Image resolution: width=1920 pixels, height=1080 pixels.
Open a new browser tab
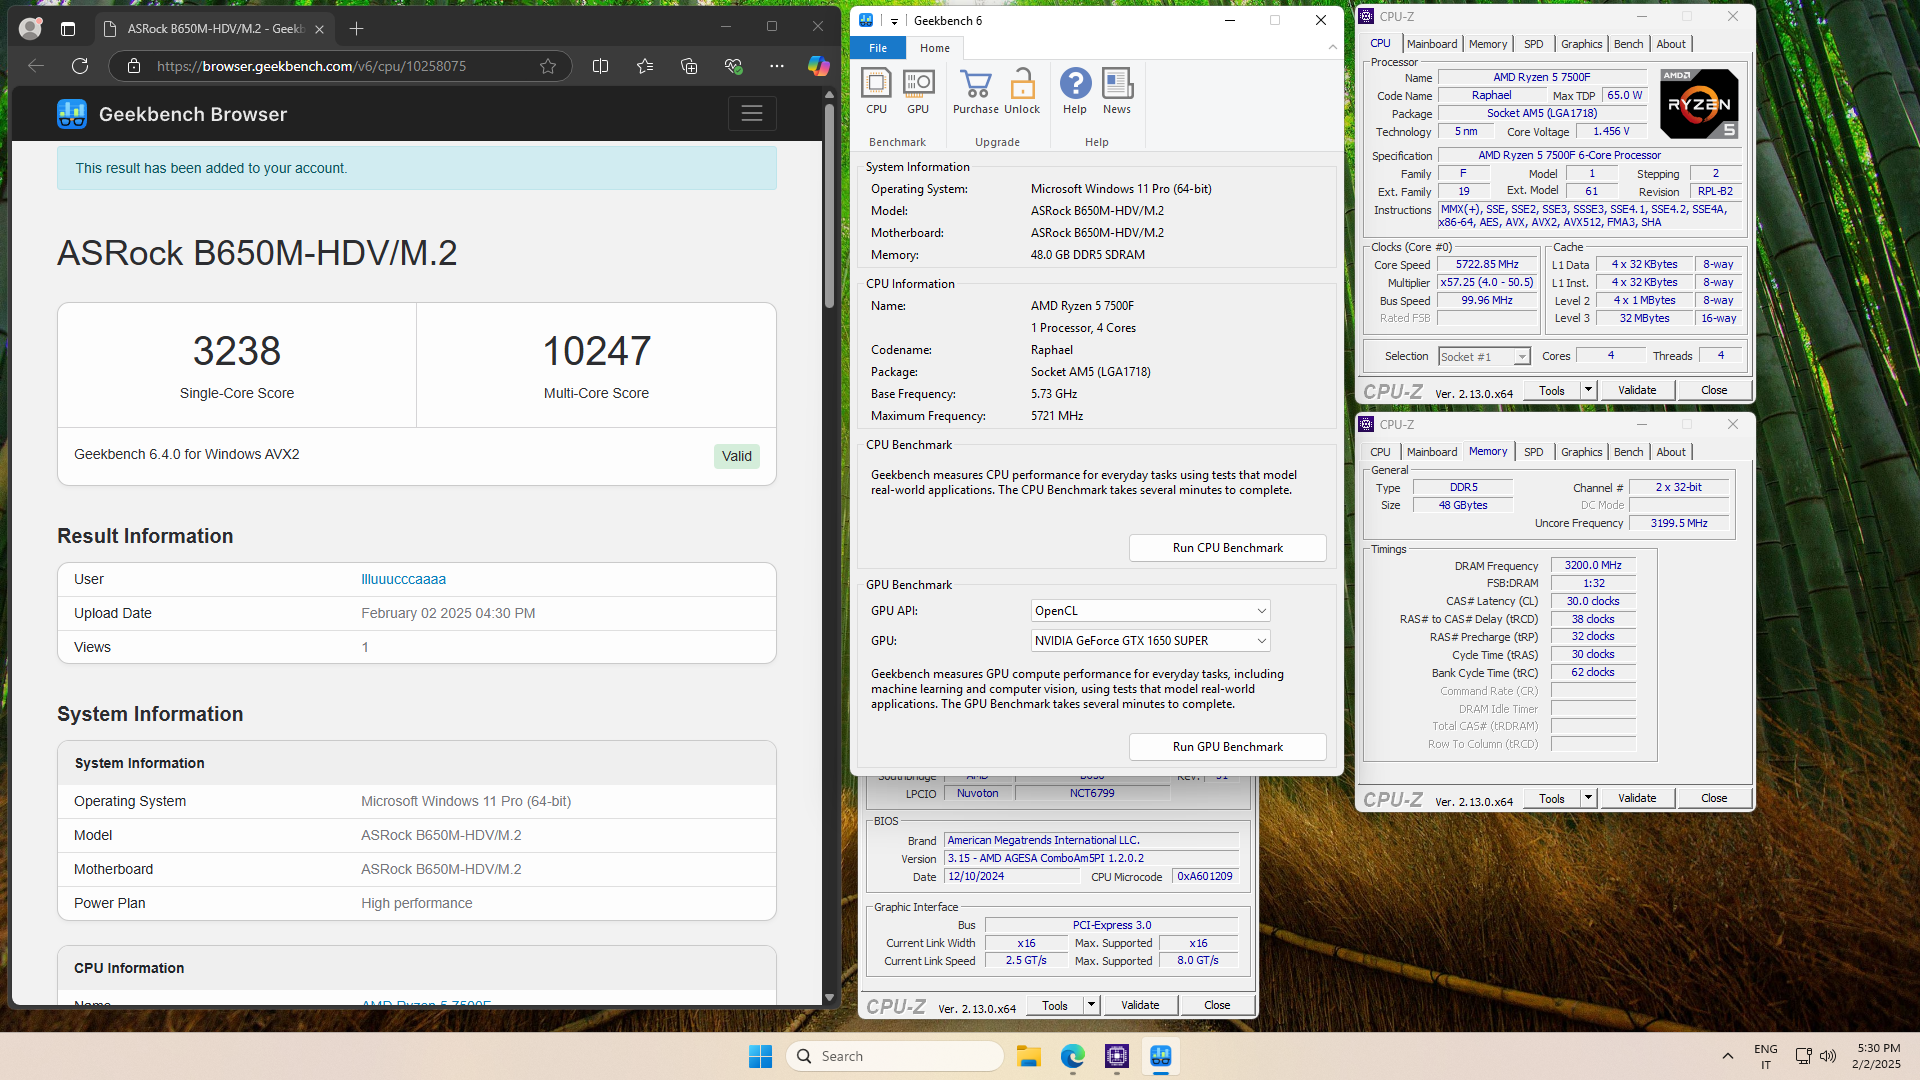tap(356, 28)
